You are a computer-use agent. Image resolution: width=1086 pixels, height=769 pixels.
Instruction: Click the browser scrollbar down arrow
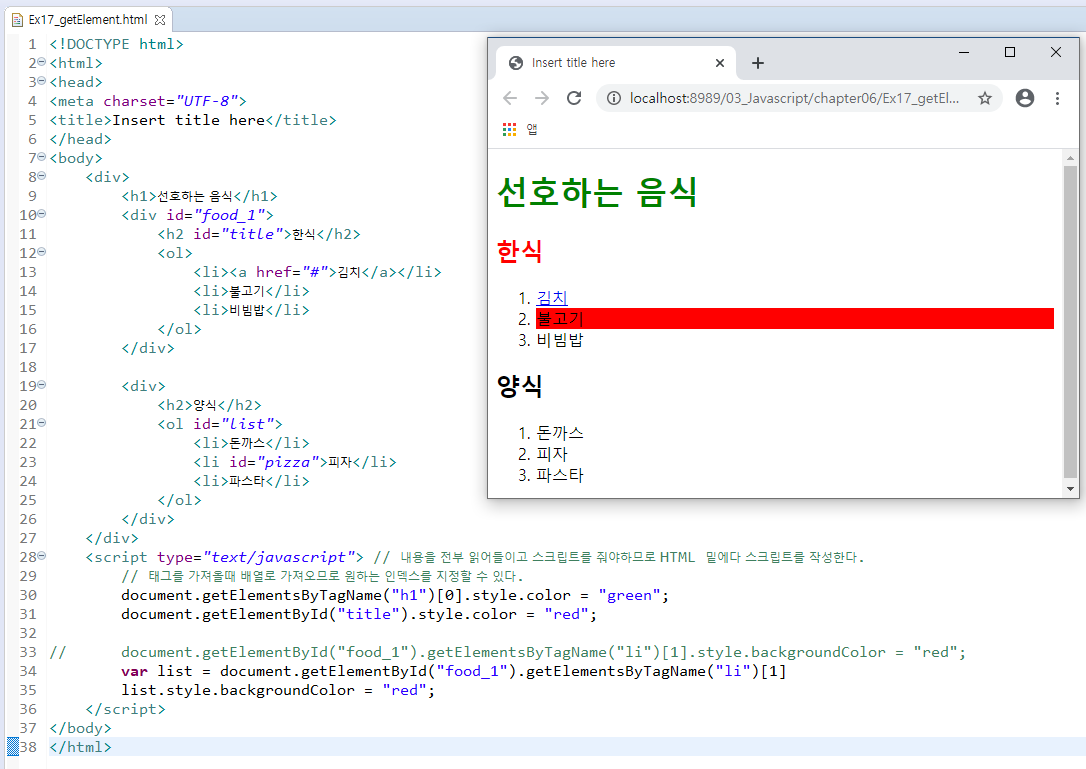coord(1071,488)
